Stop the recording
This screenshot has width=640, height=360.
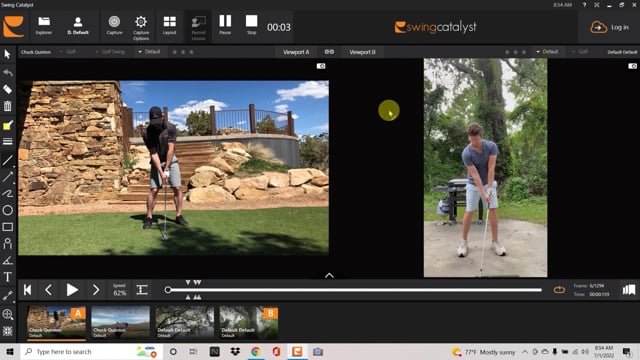(251, 25)
